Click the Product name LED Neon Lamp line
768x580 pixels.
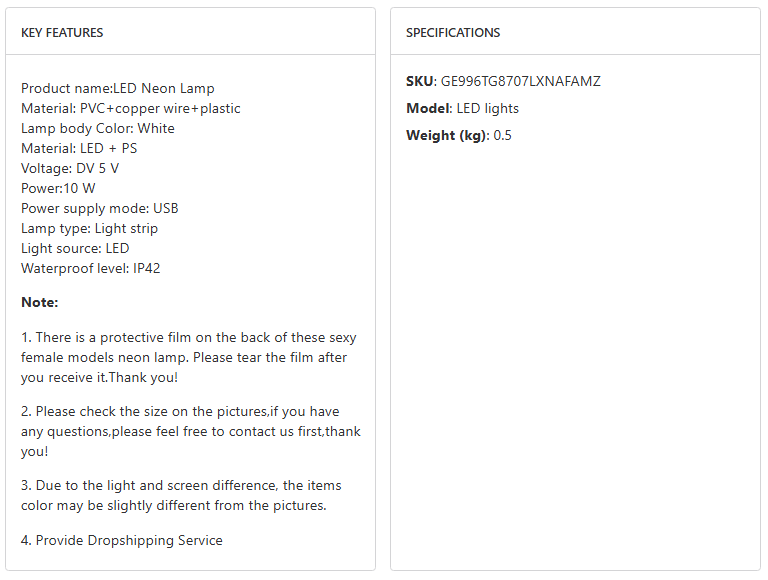118,88
